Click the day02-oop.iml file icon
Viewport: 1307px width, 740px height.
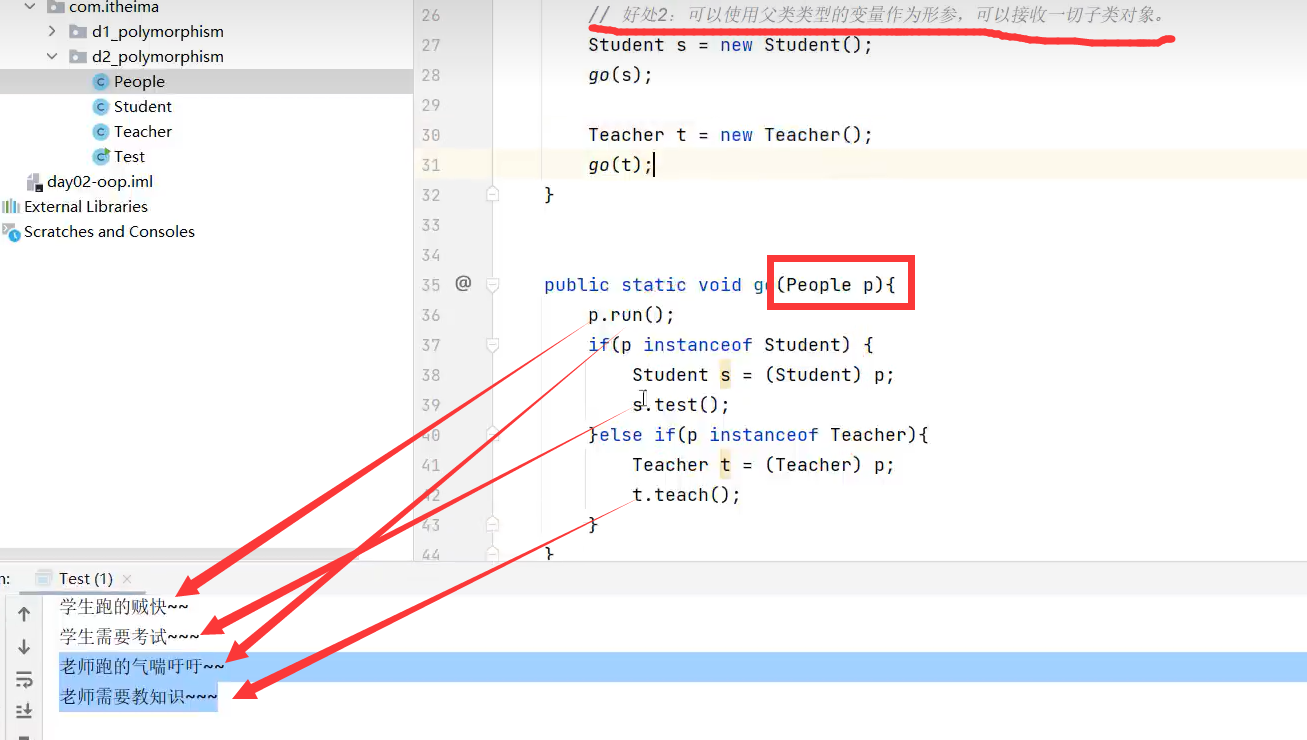pyautogui.click(x=35, y=182)
